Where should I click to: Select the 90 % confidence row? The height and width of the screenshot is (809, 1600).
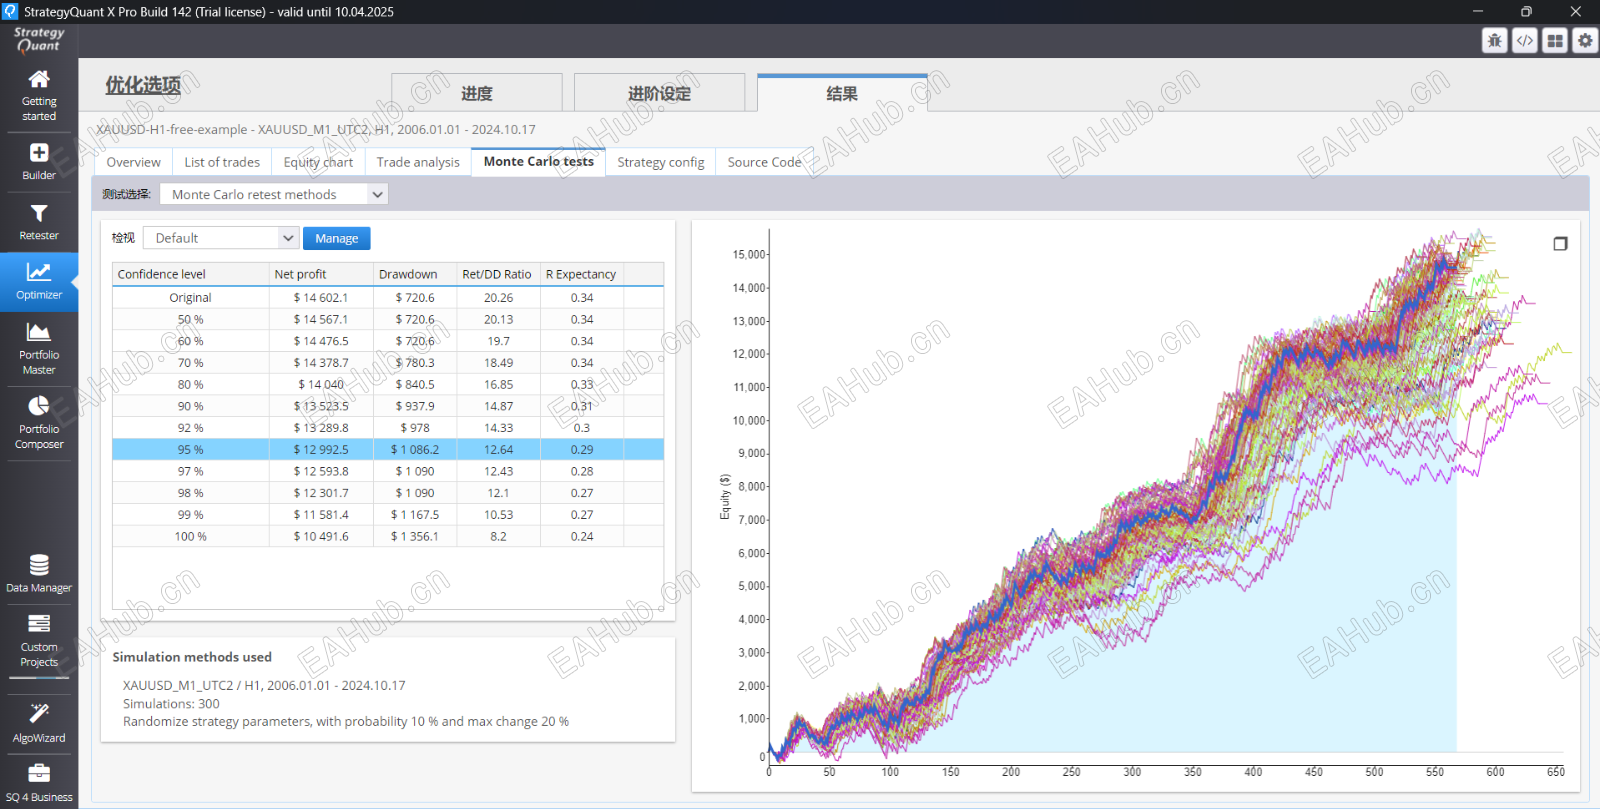point(388,406)
